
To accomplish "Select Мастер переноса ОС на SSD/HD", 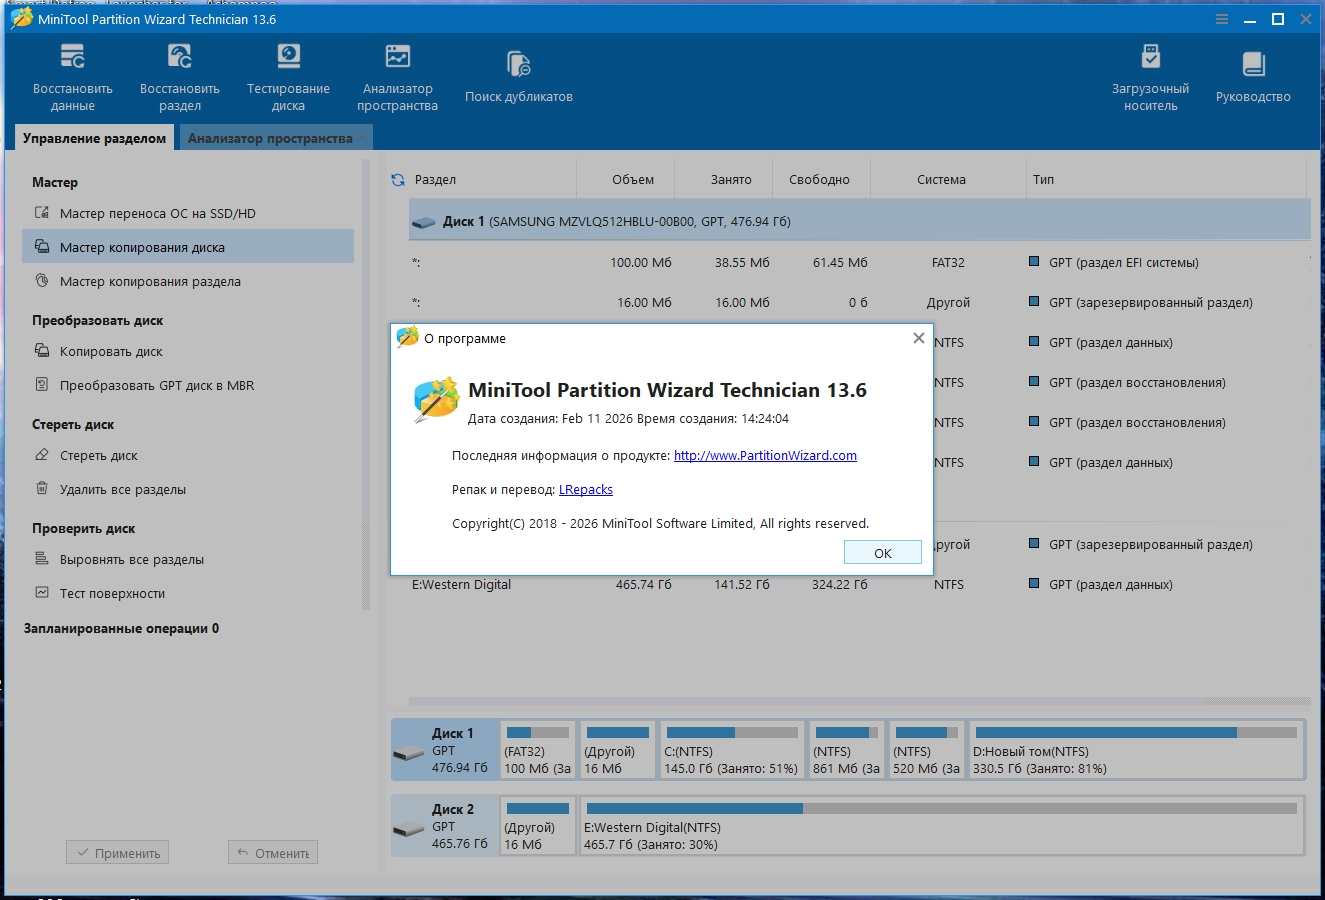I will tap(157, 213).
